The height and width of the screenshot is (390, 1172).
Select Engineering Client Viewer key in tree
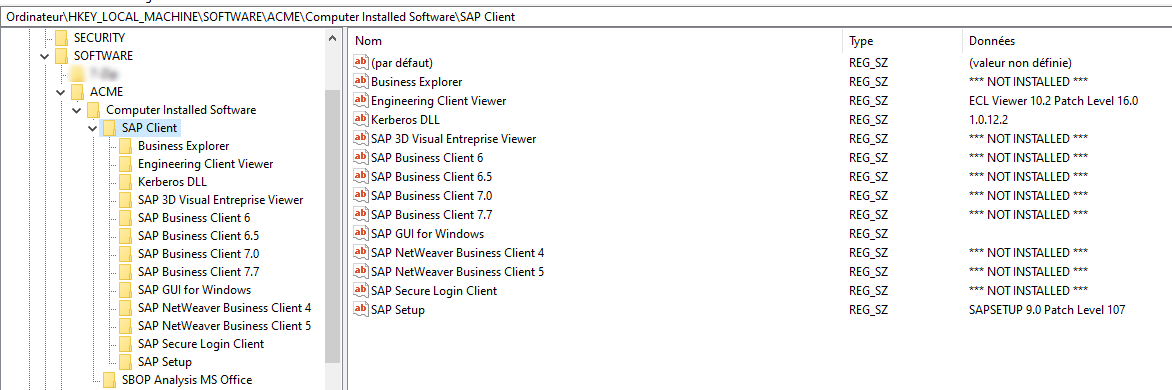206,164
